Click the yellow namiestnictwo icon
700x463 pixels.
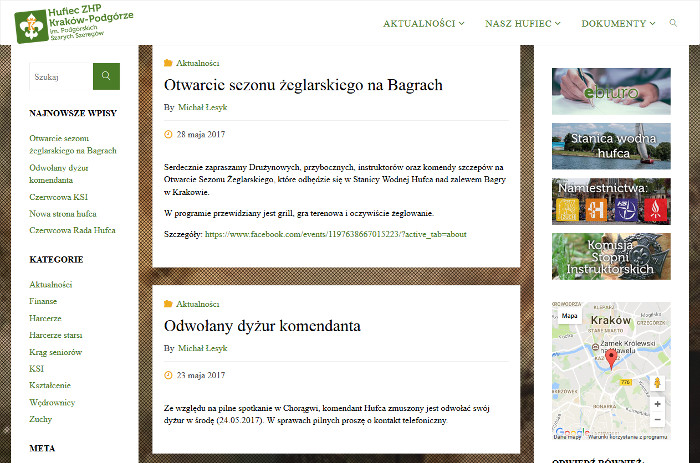click(x=567, y=210)
